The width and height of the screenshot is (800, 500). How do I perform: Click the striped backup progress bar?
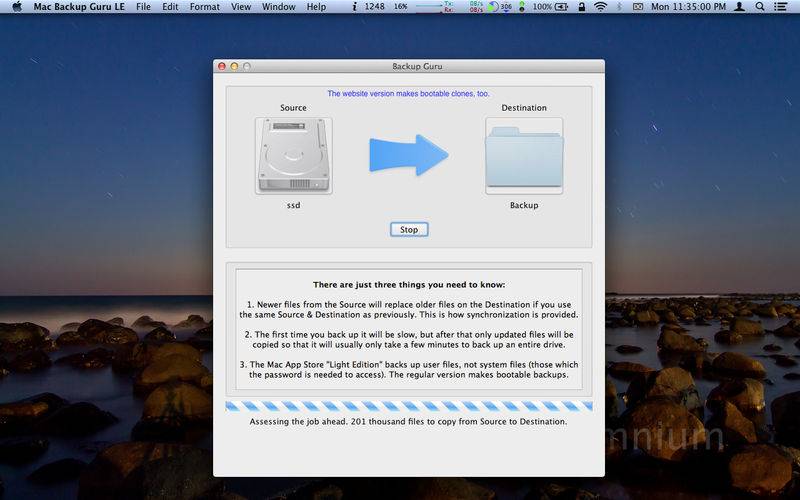409,406
